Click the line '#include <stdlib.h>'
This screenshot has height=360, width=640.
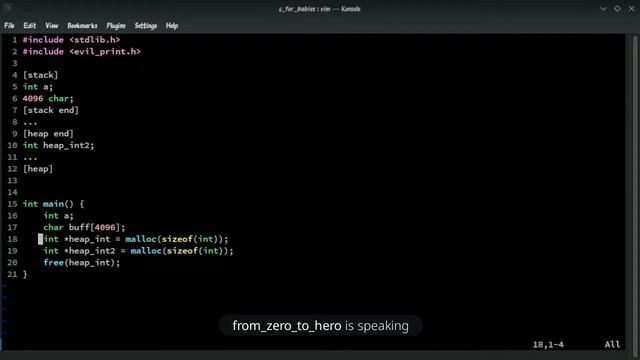[71, 40]
